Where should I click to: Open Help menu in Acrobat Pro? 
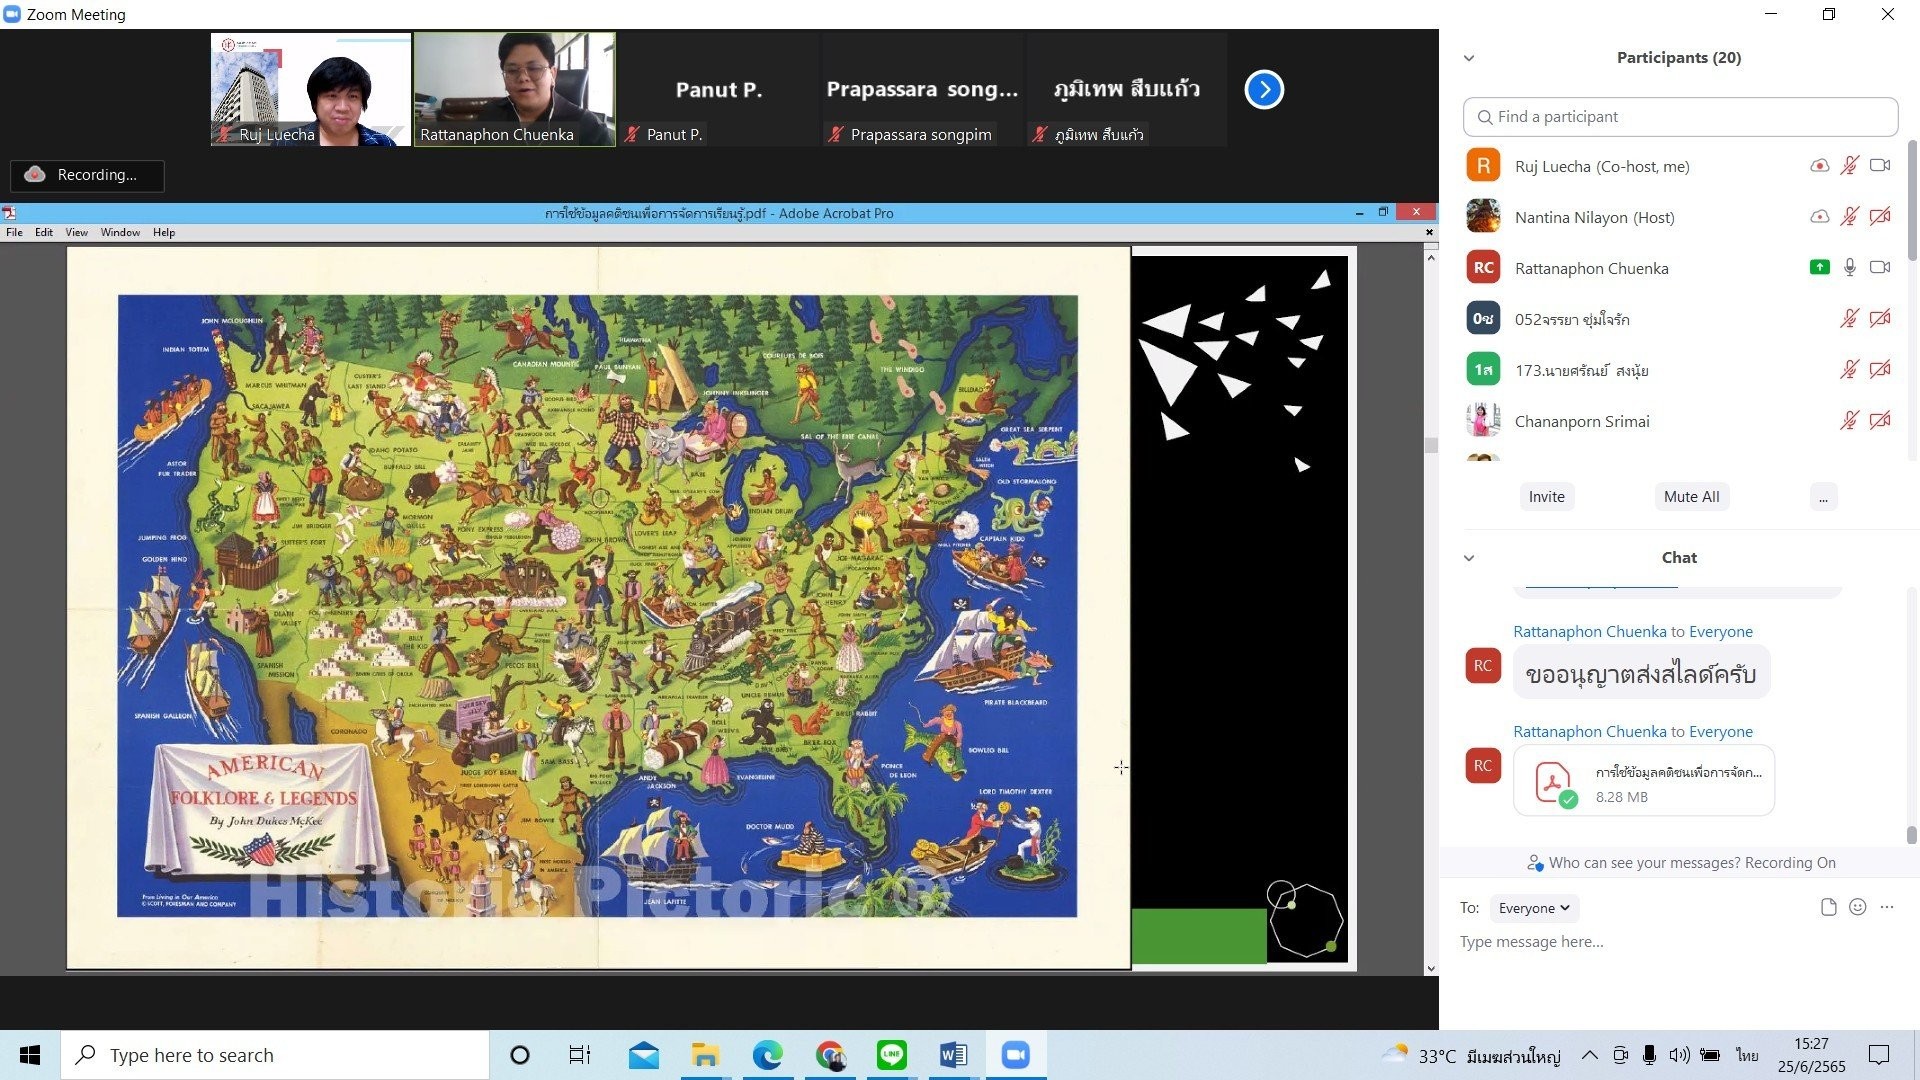(164, 233)
